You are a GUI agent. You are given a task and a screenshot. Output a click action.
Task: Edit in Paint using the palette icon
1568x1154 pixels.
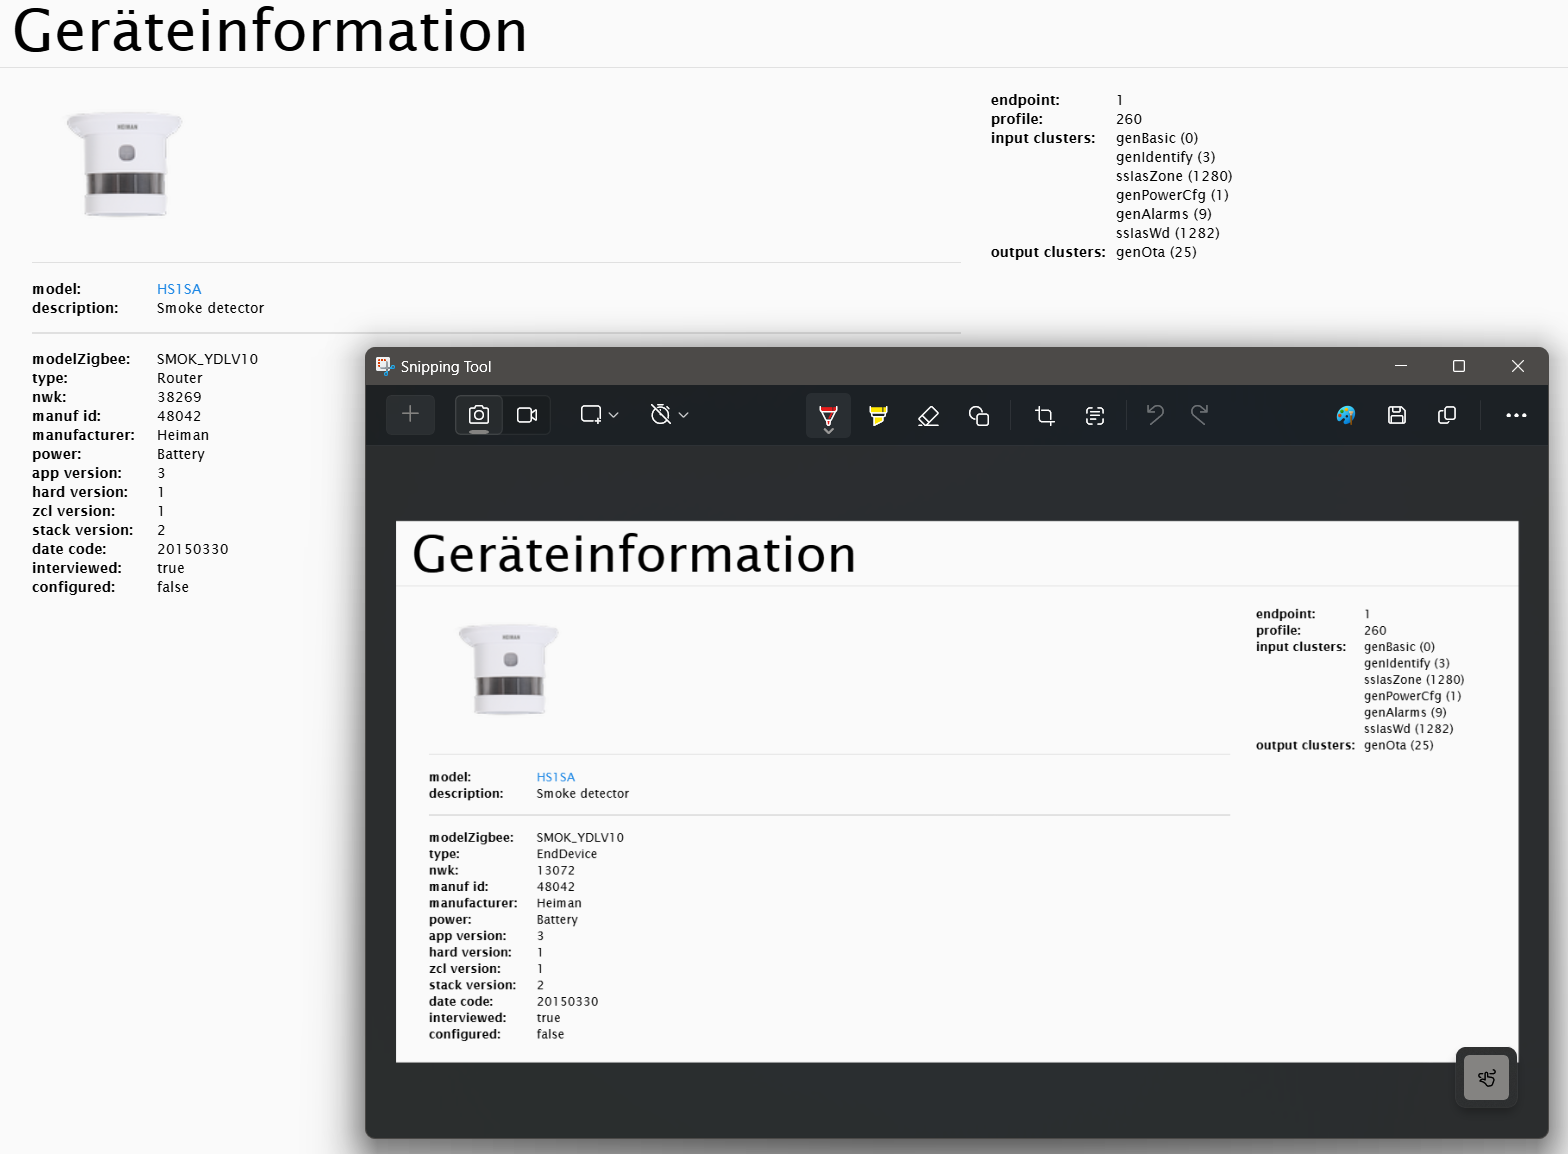[x=1346, y=415]
